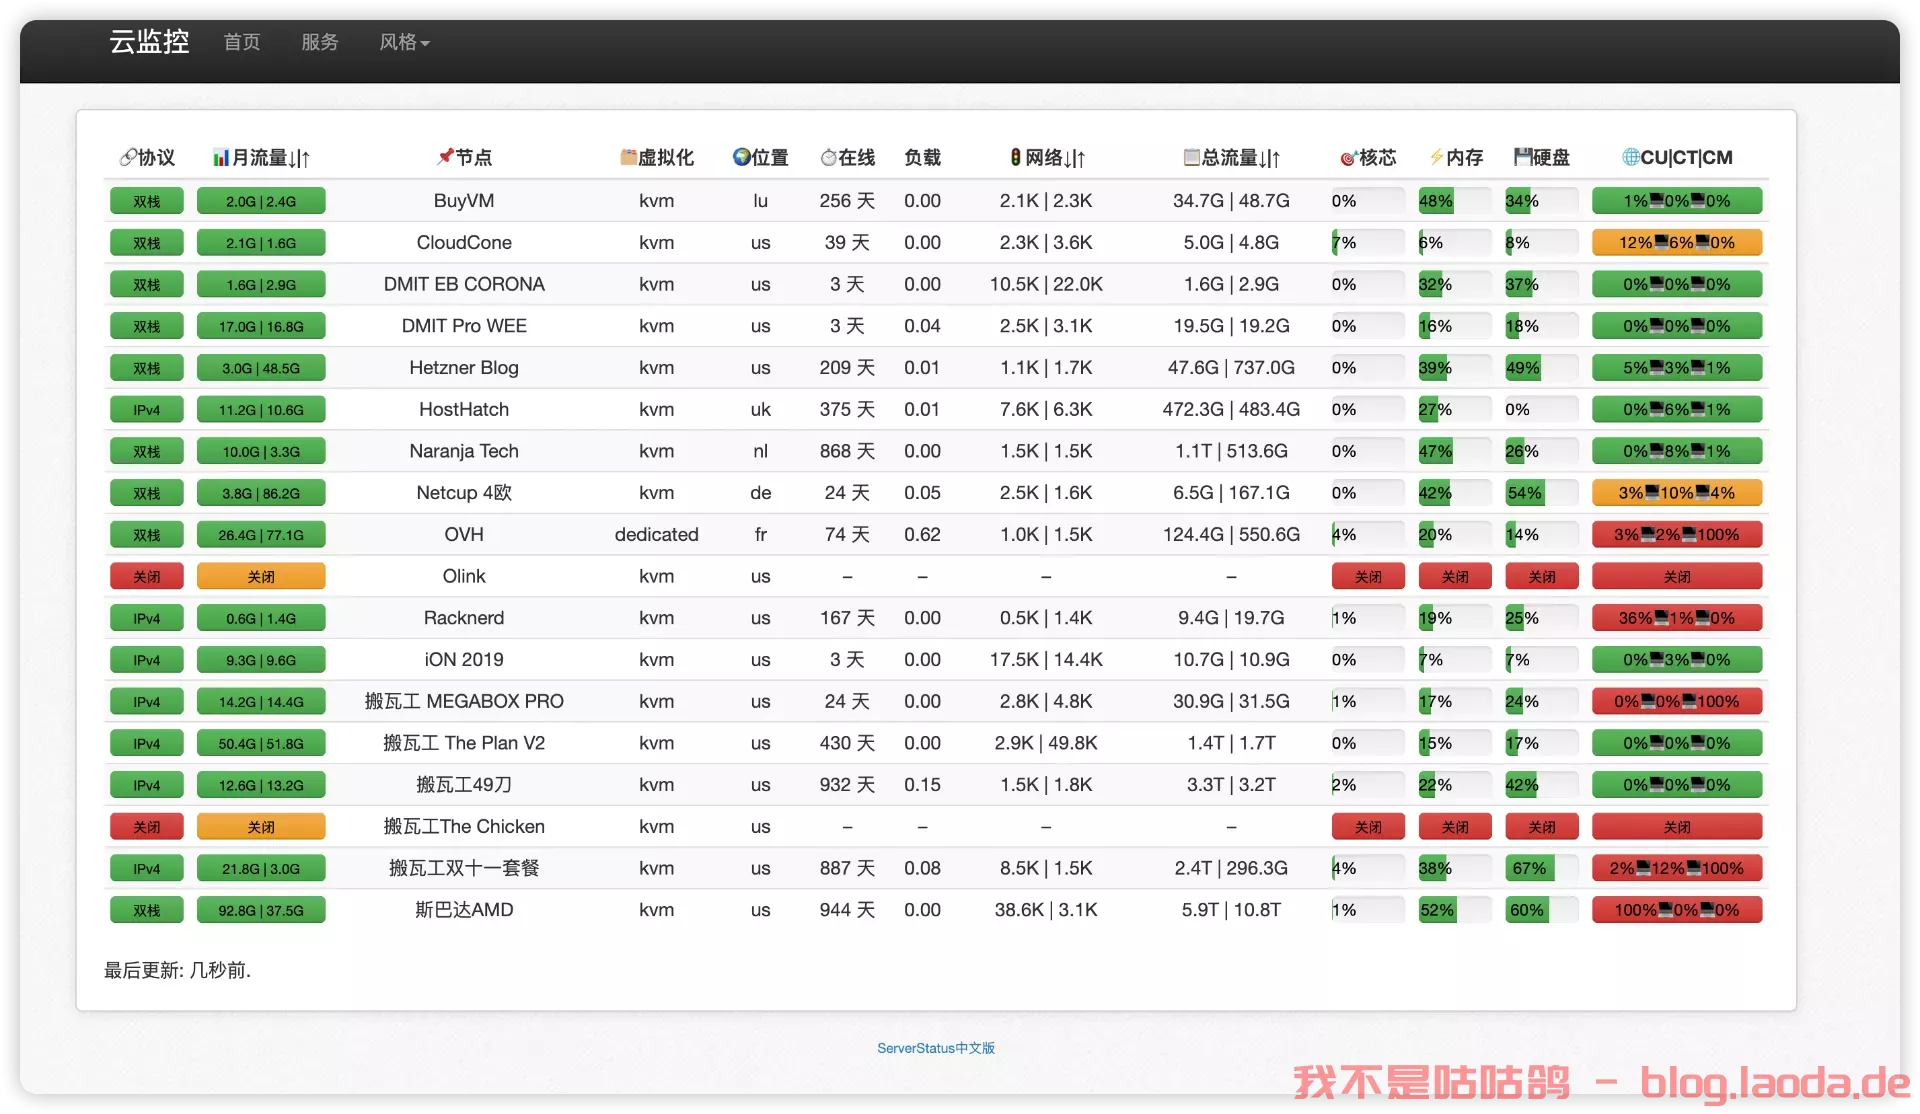Image resolution: width=1920 pixels, height=1114 pixels.
Task: Click the traffic light icon beside 网络
Action: (1015, 157)
